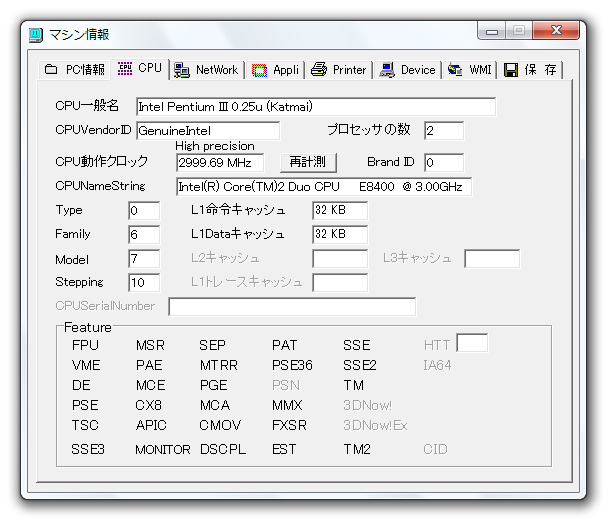Screen dimensions: 610x523
Task: Switch to the Printer tab
Action: (339, 70)
